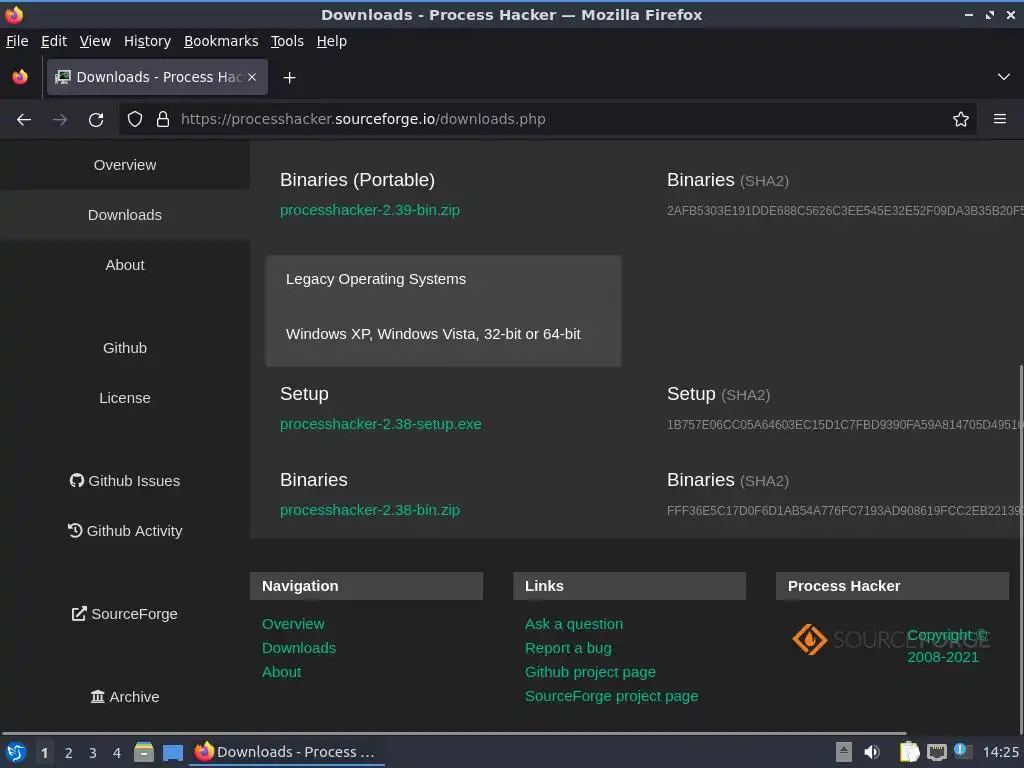Open the Github project page link

pyautogui.click(x=590, y=672)
